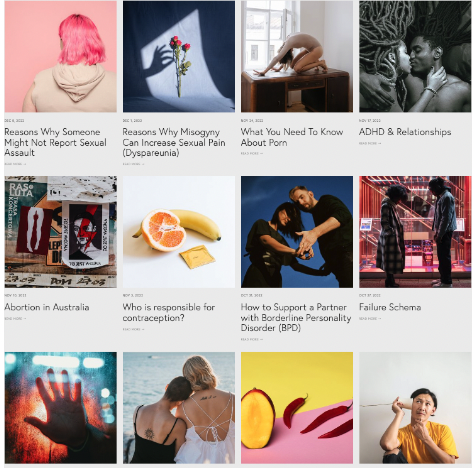Open the hand on wet glass thumbnail
The width and height of the screenshot is (474, 468).
pyautogui.click(x=61, y=408)
